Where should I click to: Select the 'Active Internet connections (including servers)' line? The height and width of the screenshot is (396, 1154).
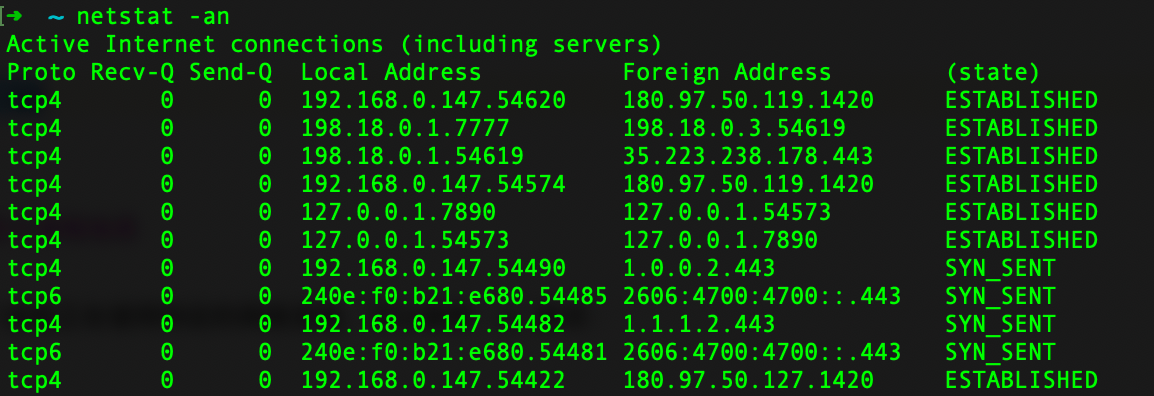(334, 44)
